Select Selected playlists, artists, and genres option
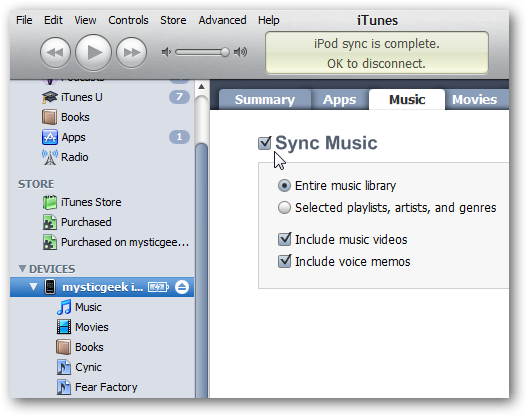Viewport: 527px width, 416px height. tap(284, 208)
